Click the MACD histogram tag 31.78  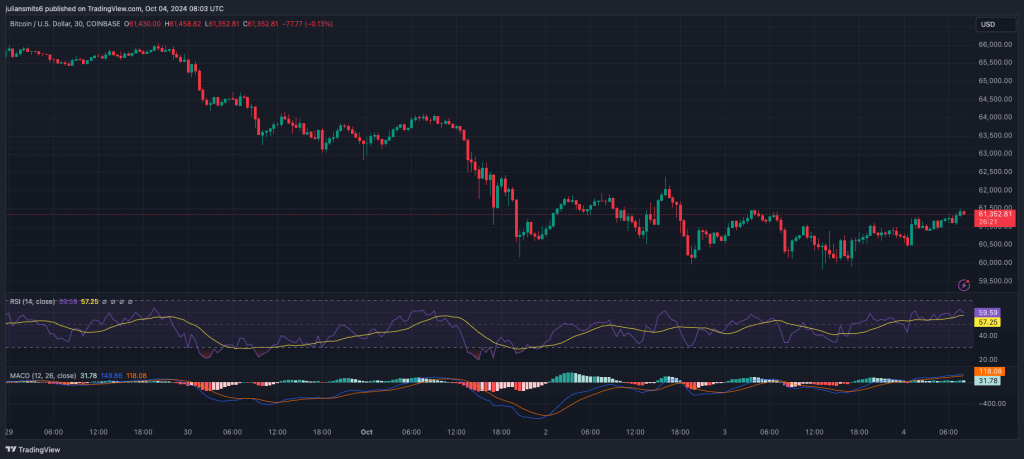tap(987, 380)
